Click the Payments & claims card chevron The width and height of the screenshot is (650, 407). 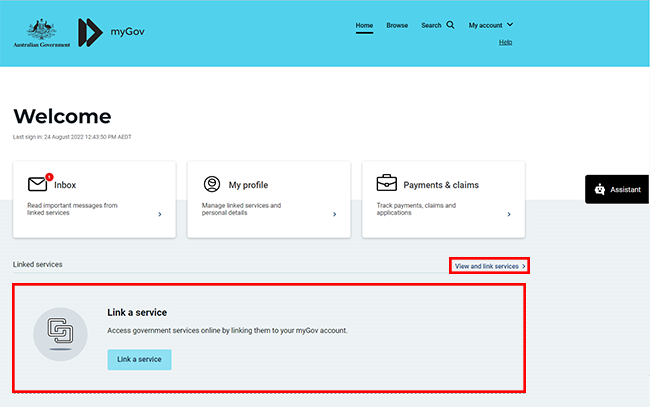pos(508,214)
